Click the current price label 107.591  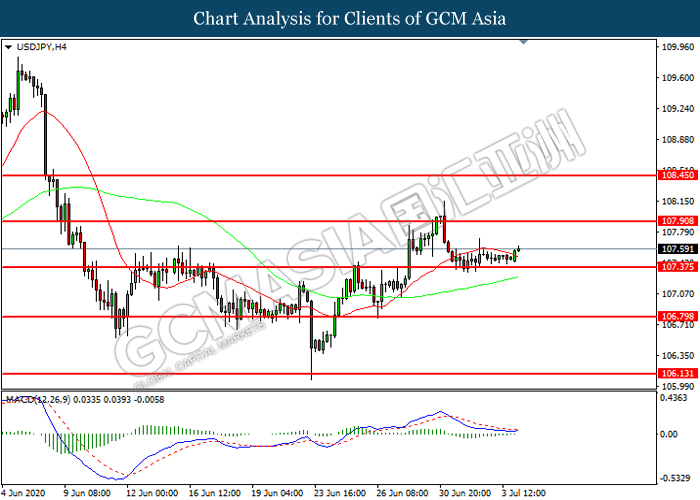677,249
